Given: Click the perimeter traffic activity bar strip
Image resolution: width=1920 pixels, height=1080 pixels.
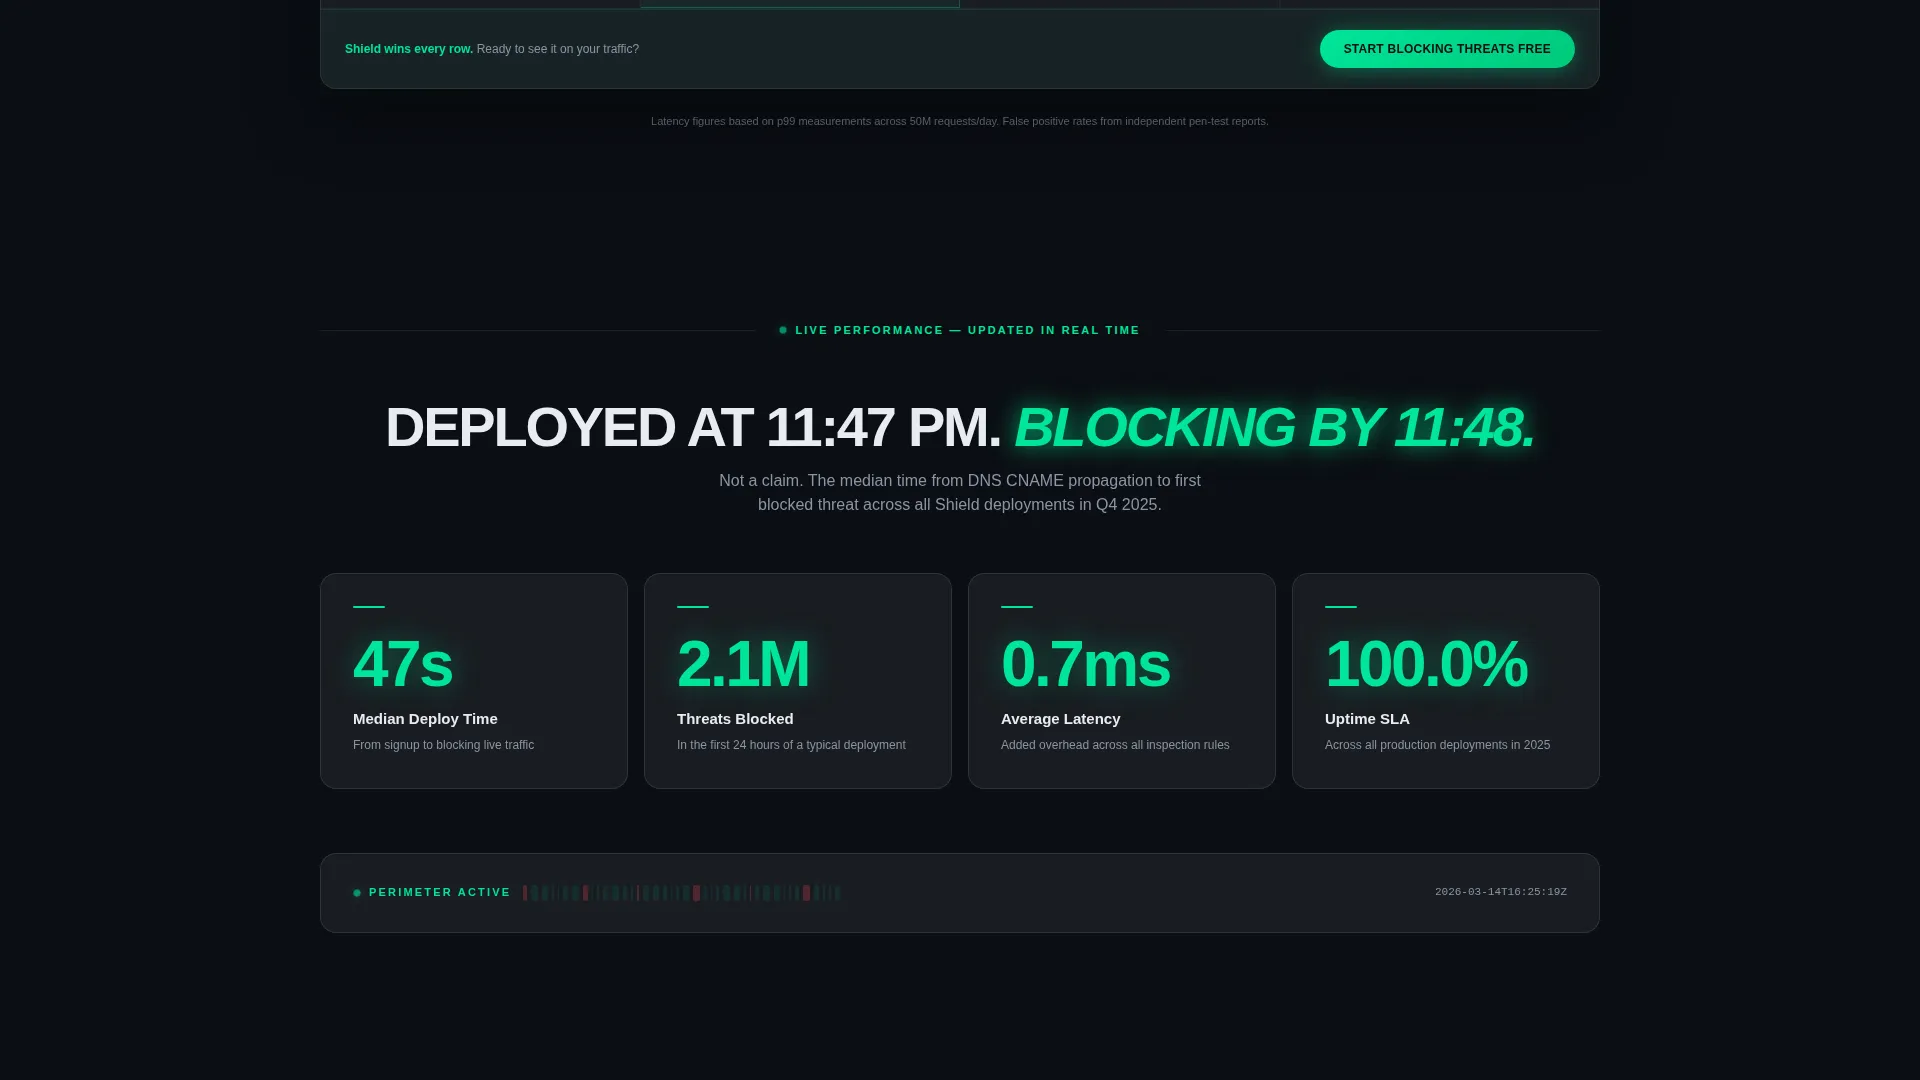Looking at the screenshot, I should click(x=682, y=893).
